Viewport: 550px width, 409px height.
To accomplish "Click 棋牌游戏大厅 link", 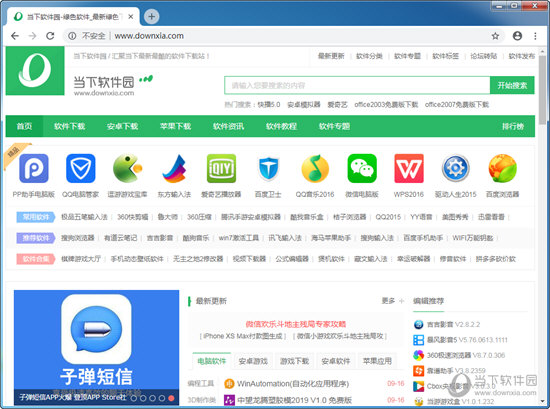I will click(x=81, y=259).
